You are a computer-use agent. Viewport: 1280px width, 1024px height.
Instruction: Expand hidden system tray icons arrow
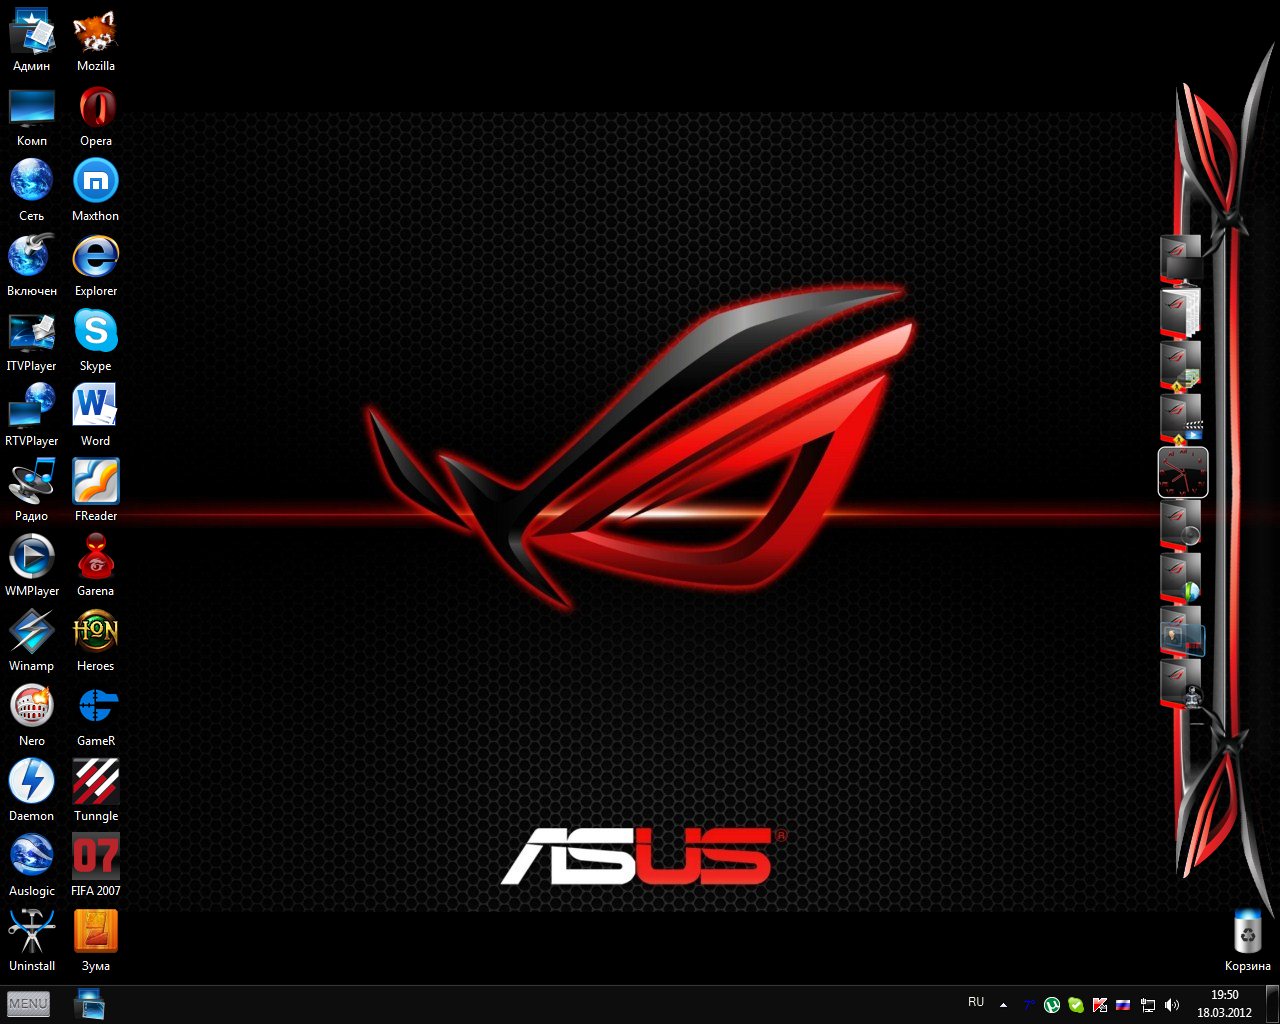tap(1003, 1005)
